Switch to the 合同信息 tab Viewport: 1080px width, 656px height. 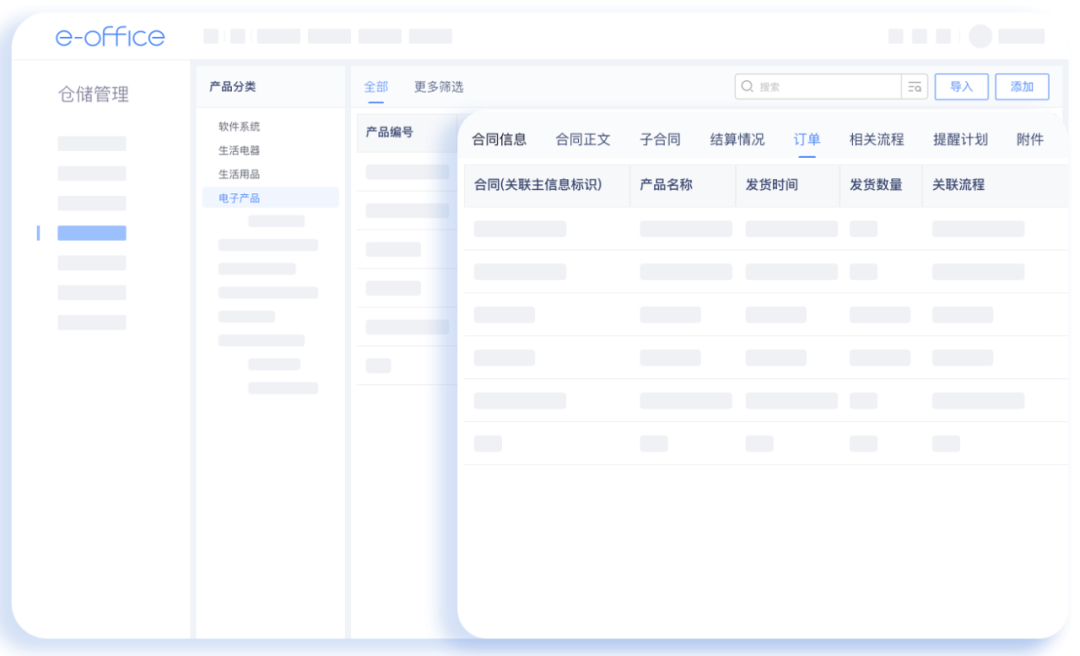point(499,139)
